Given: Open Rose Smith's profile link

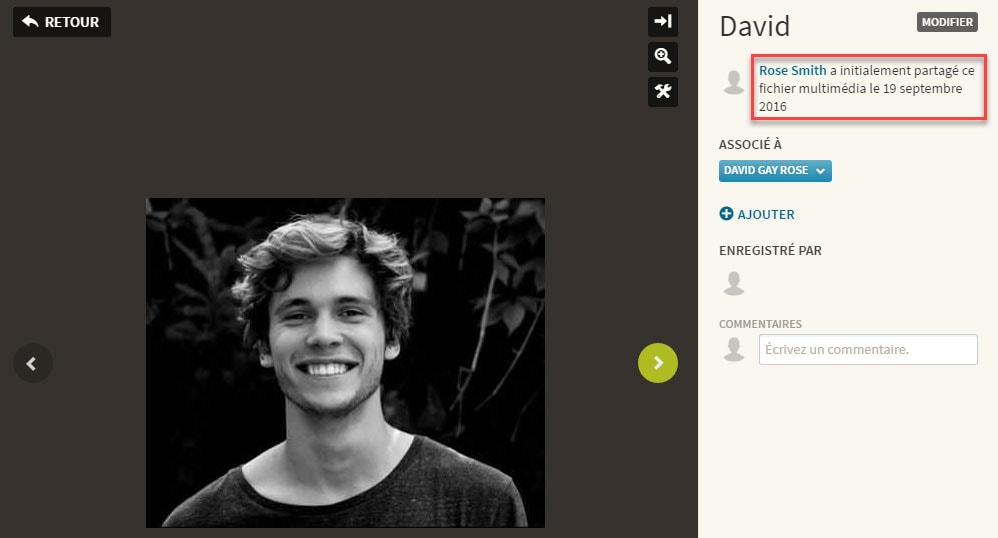Looking at the screenshot, I should (x=792, y=71).
